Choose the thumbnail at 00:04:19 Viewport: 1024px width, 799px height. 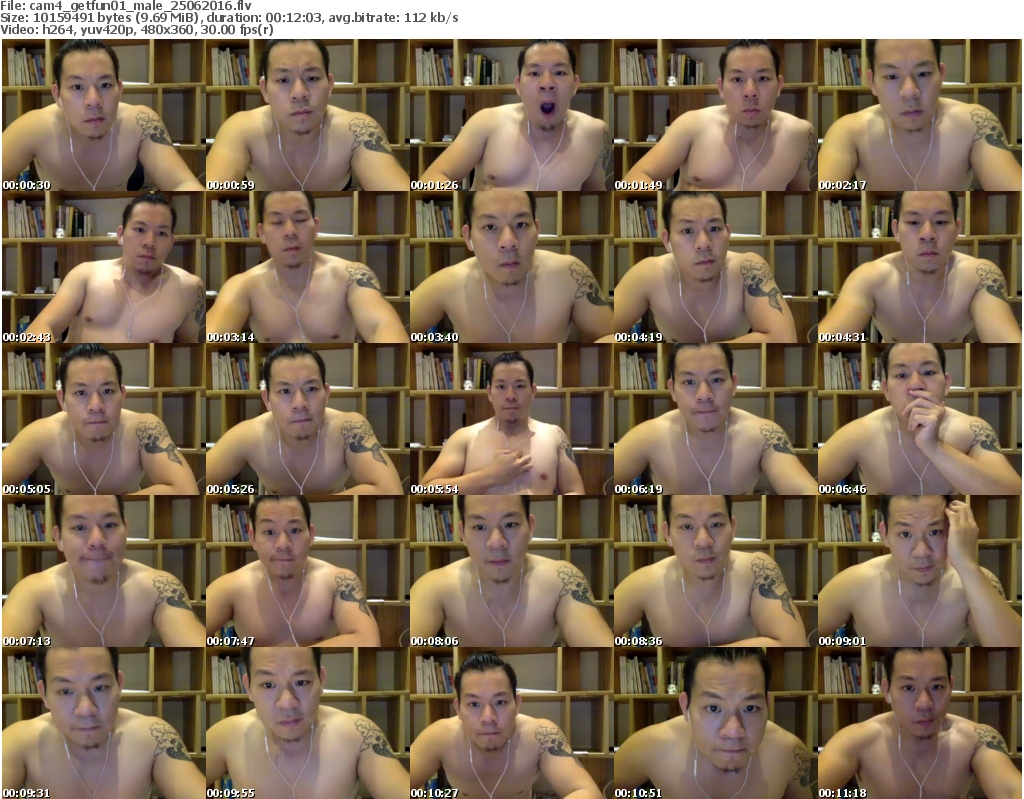click(715, 267)
